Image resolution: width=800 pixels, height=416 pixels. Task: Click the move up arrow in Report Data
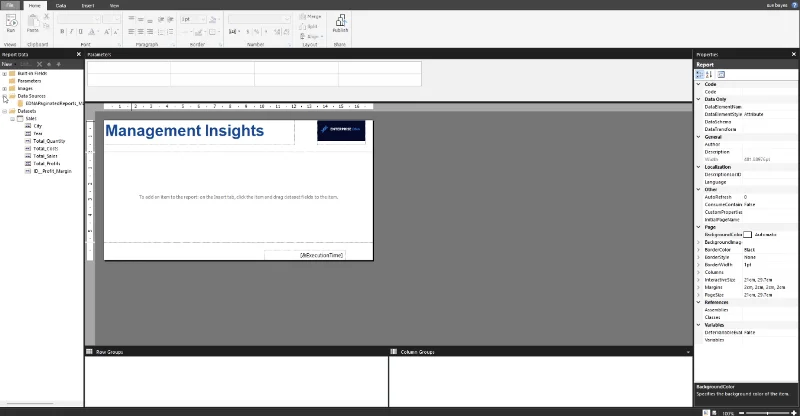point(49,64)
